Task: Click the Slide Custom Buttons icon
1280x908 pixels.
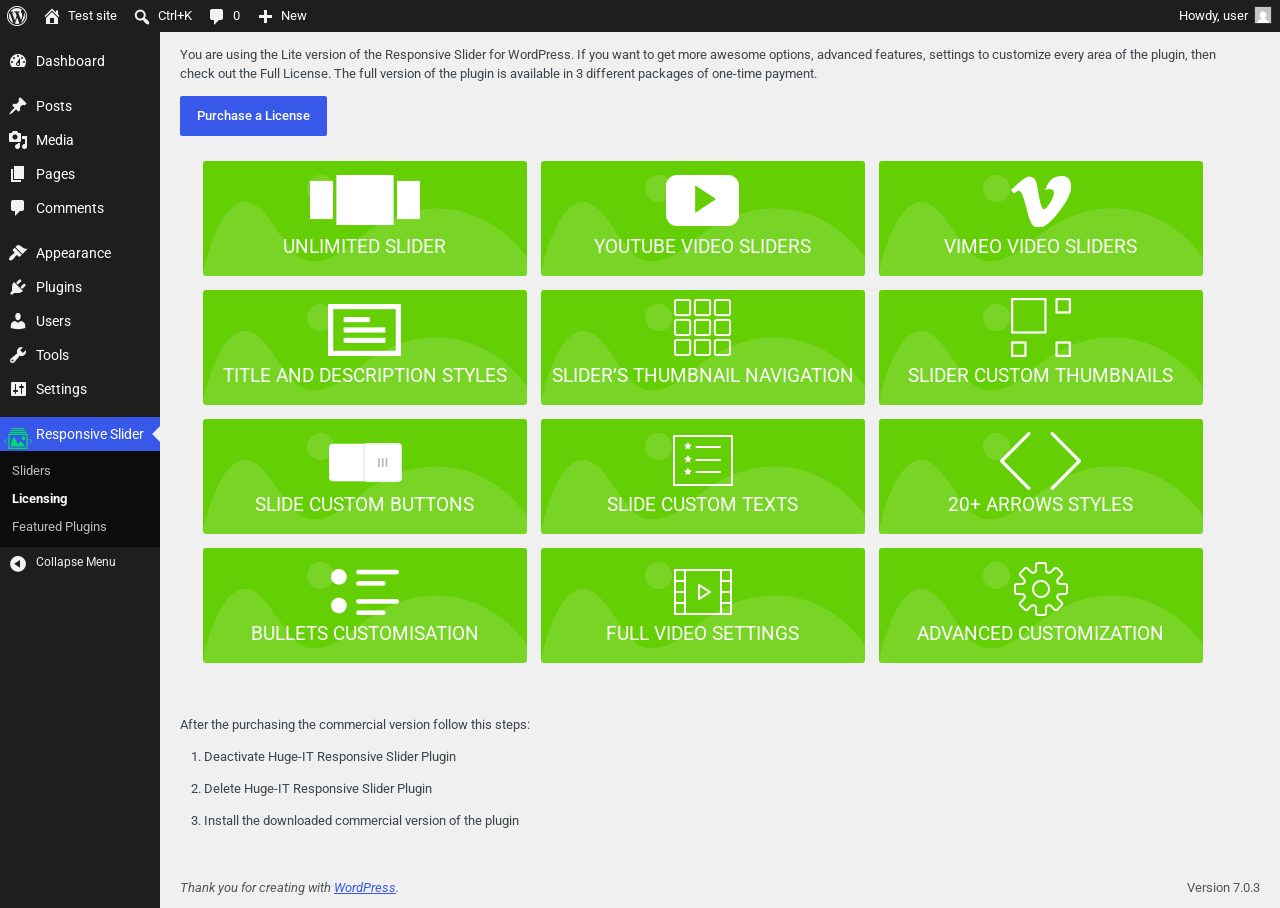Action: coord(365,462)
